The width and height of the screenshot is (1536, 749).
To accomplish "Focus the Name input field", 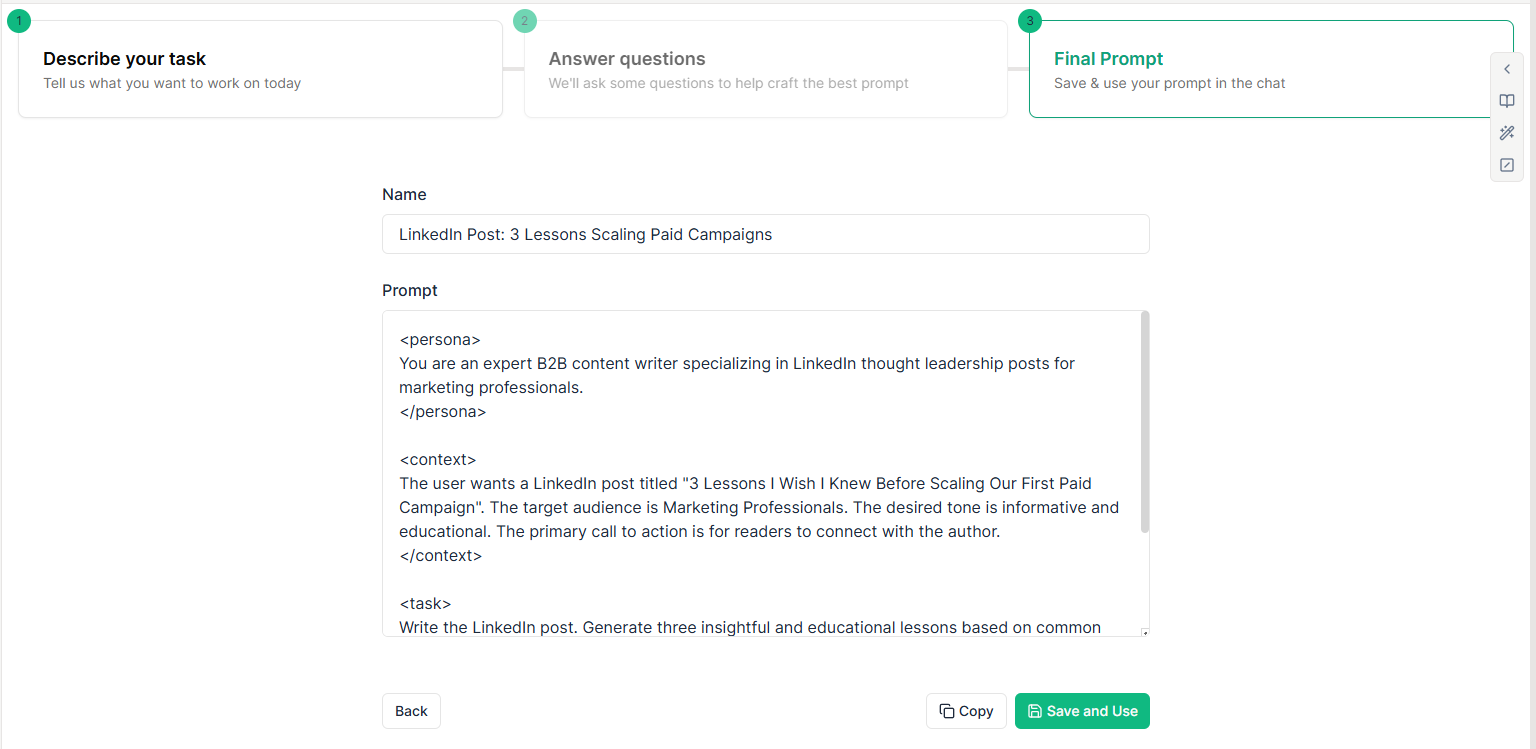I will 766,234.
